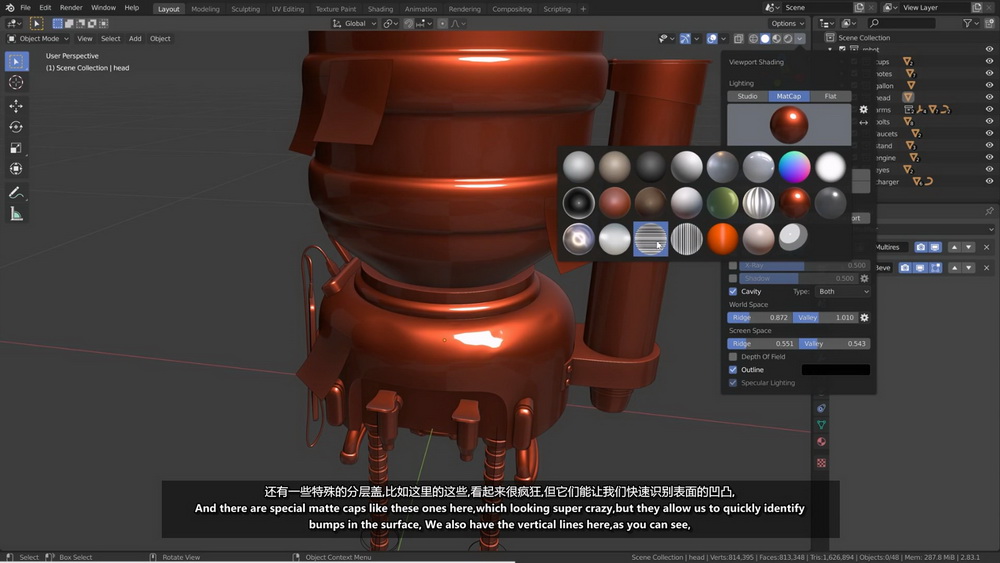
Task: Toggle proportional editing icon
Action: [x=442, y=24]
